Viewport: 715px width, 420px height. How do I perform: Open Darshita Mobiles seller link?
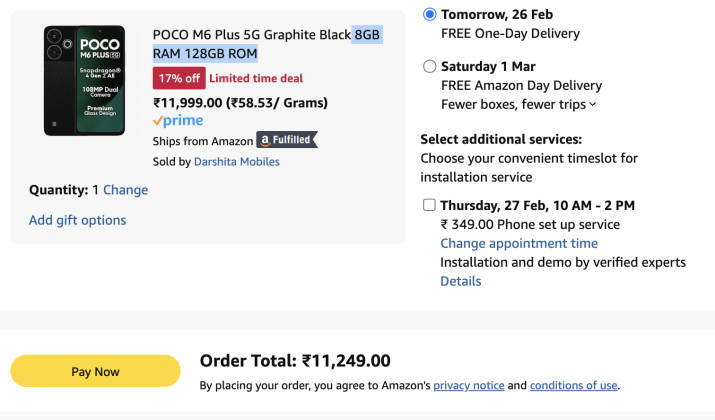click(236, 161)
